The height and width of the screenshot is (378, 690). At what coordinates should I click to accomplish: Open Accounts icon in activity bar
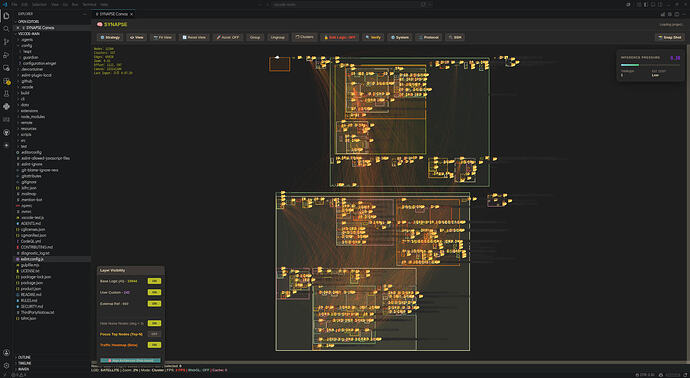click(x=6, y=352)
